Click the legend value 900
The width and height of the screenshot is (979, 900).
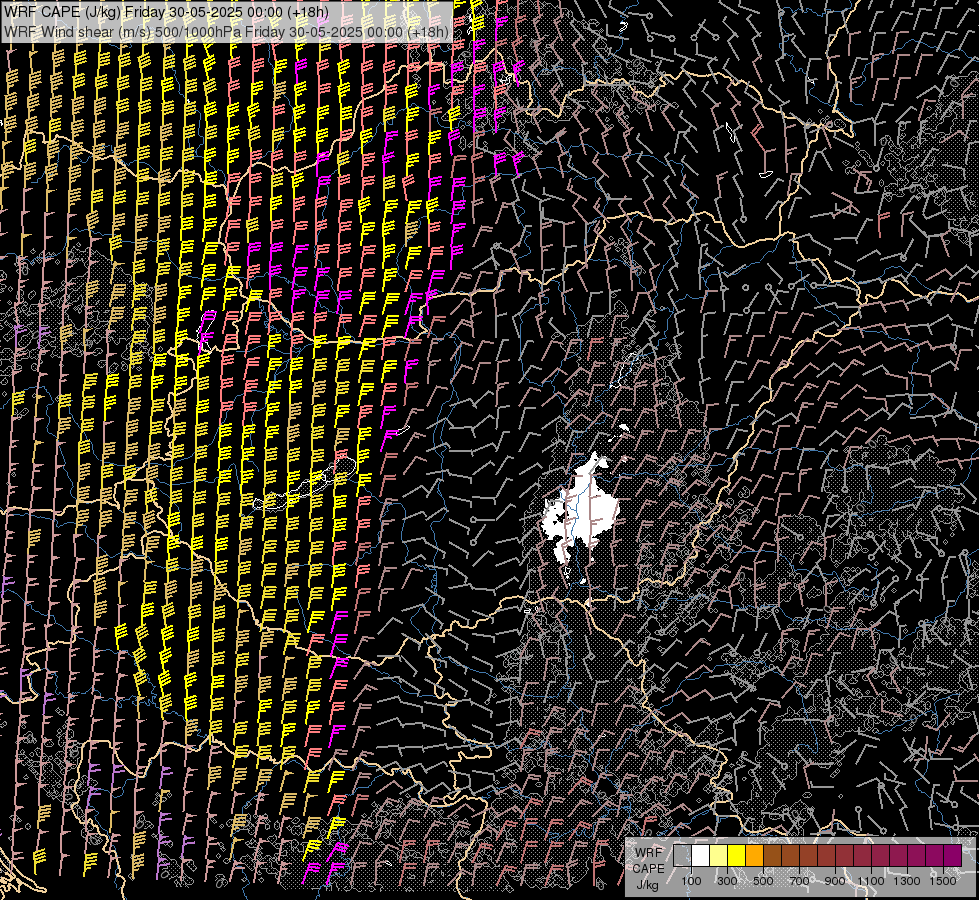pos(835,881)
